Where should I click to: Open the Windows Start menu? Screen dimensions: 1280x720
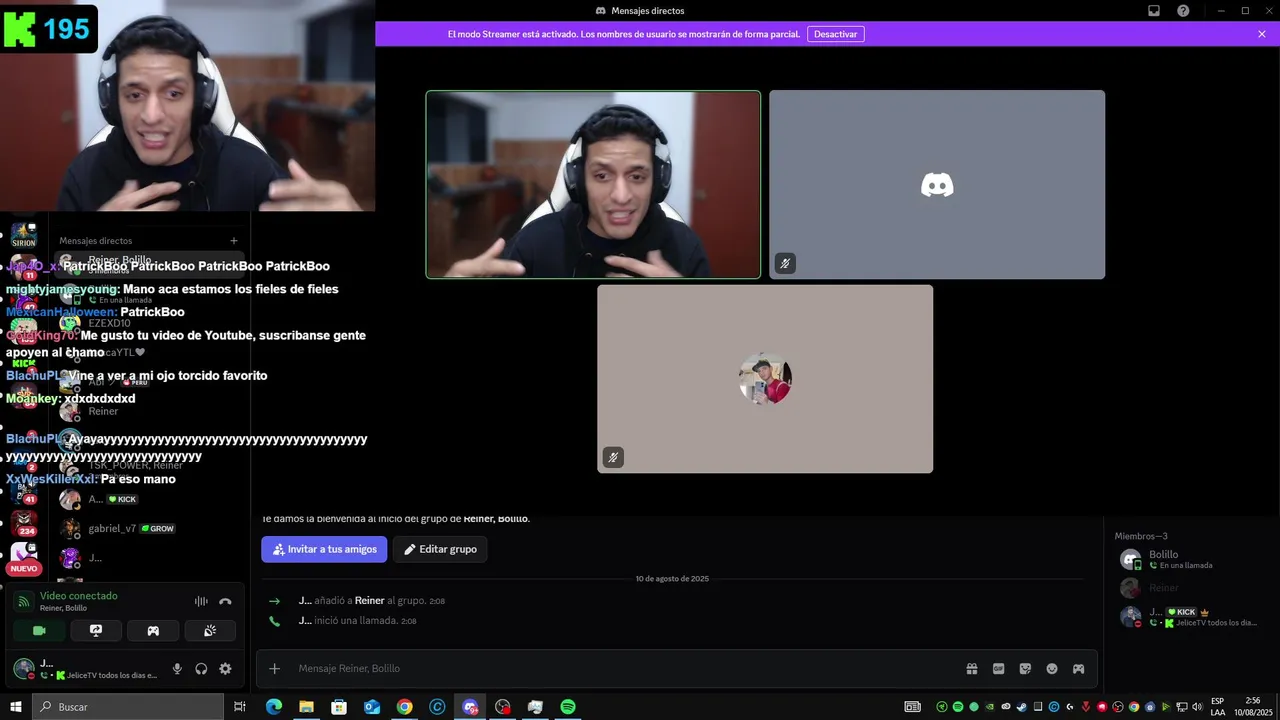[15, 707]
